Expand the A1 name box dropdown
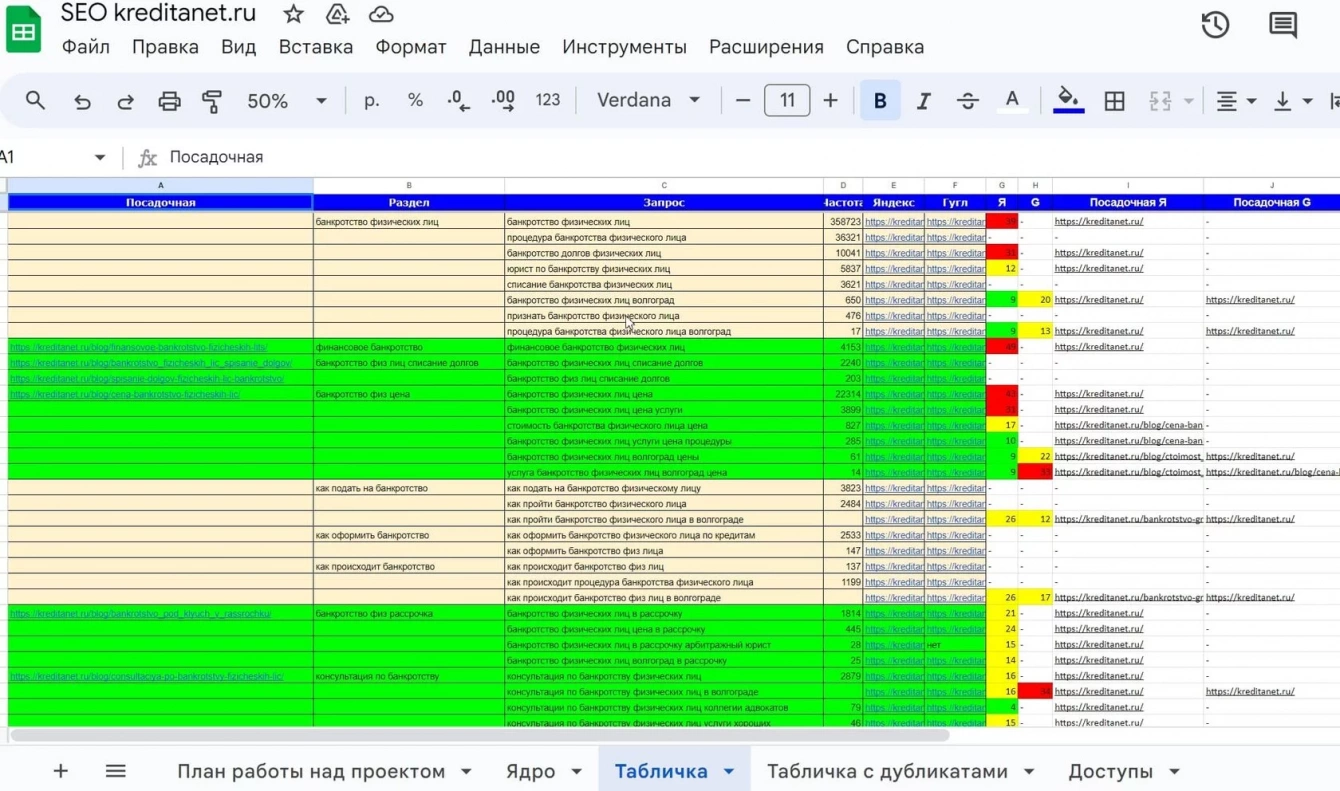Image resolution: width=1340 pixels, height=791 pixels. [x=100, y=157]
